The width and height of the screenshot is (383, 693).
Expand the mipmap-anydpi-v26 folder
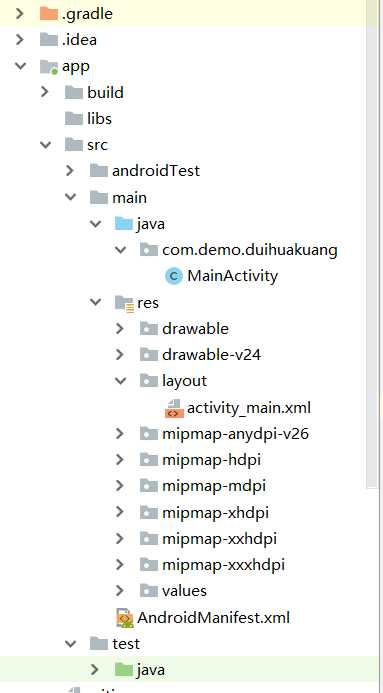click(120, 434)
